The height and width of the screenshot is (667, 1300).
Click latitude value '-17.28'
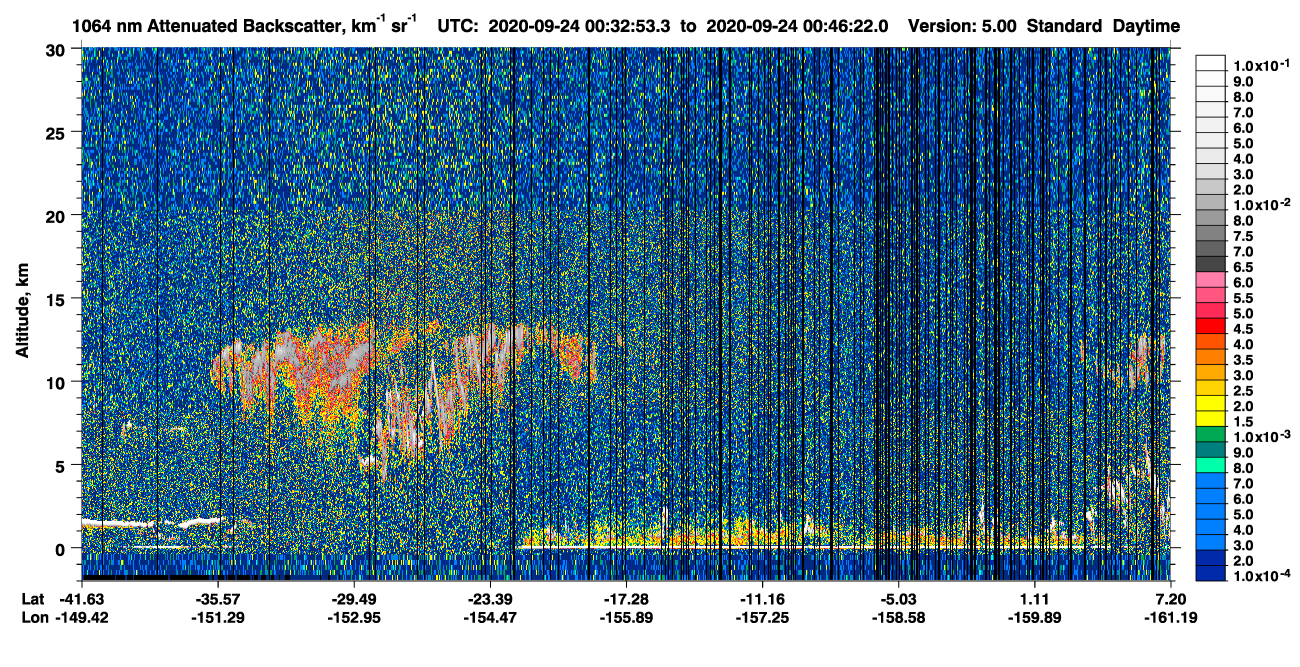(626, 599)
